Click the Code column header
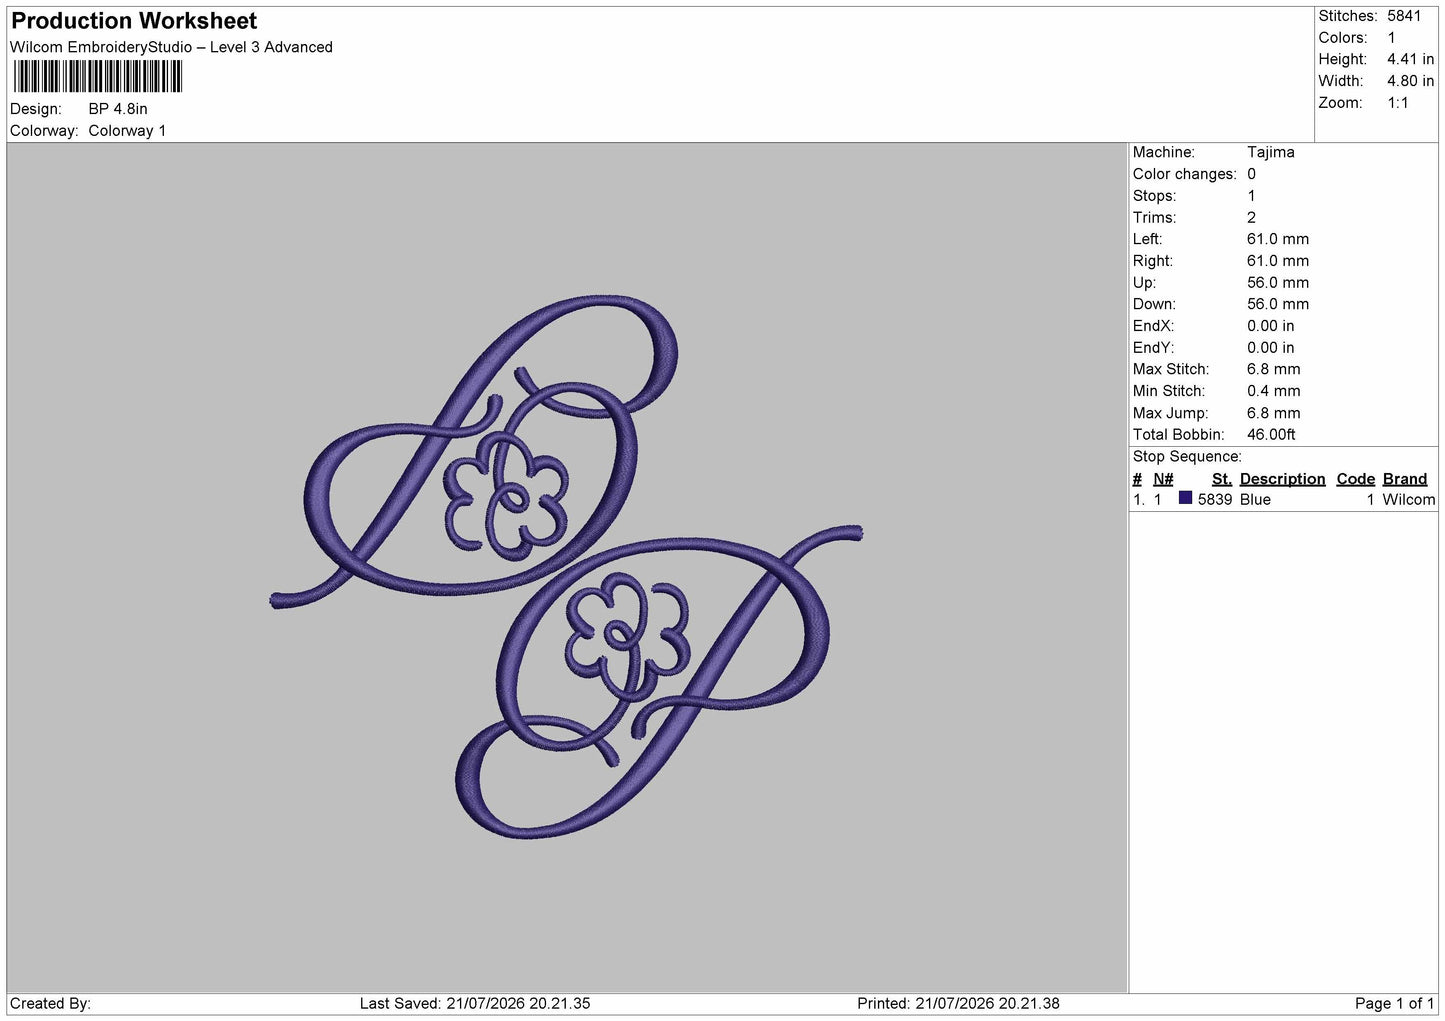This screenshot has height=1021, width=1445. [x=1355, y=479]
